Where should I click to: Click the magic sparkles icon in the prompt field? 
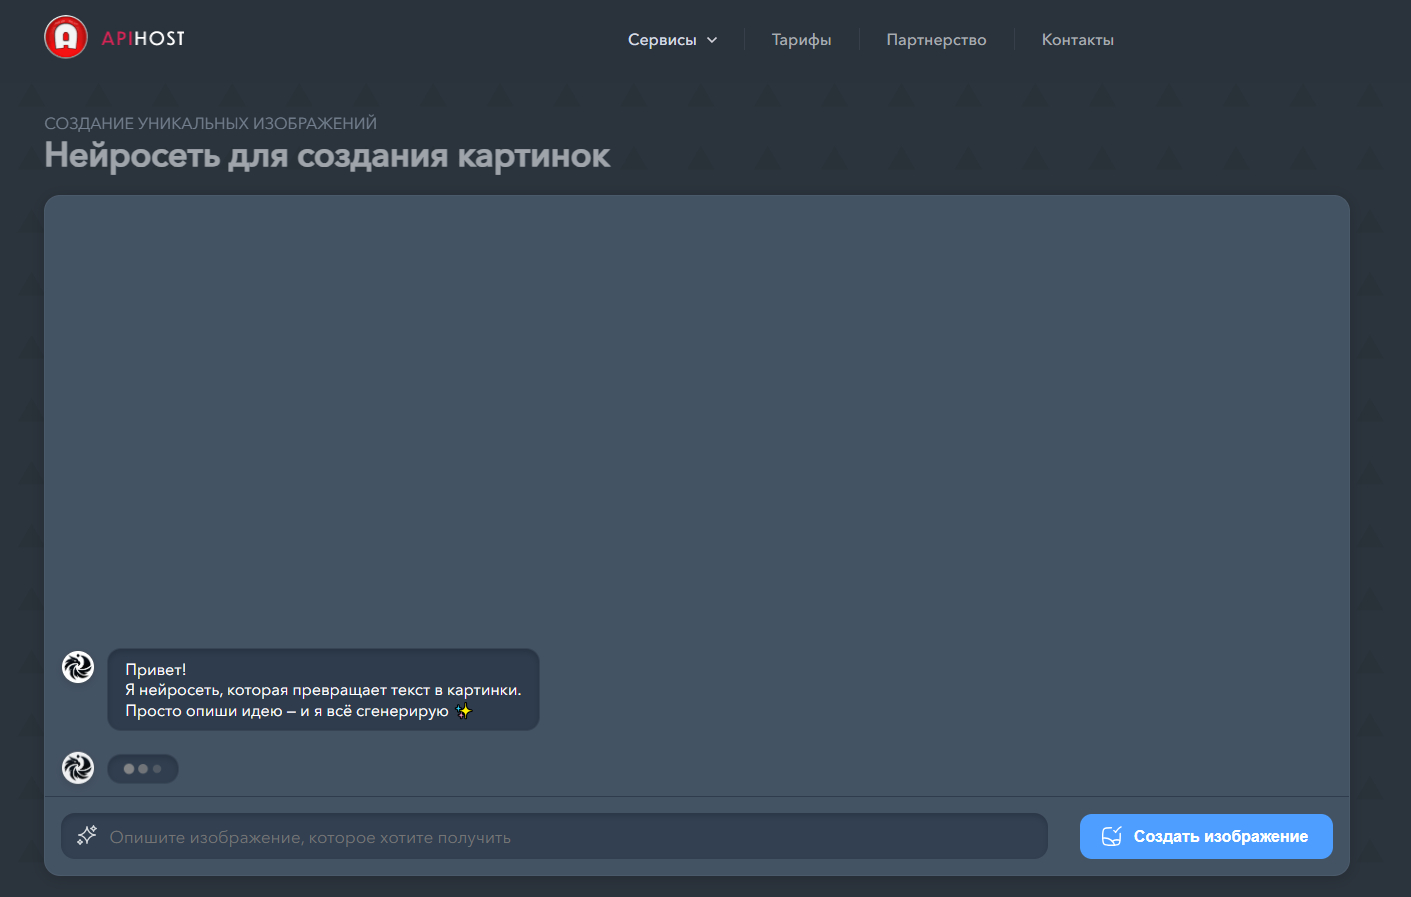[x=87, y=835]
